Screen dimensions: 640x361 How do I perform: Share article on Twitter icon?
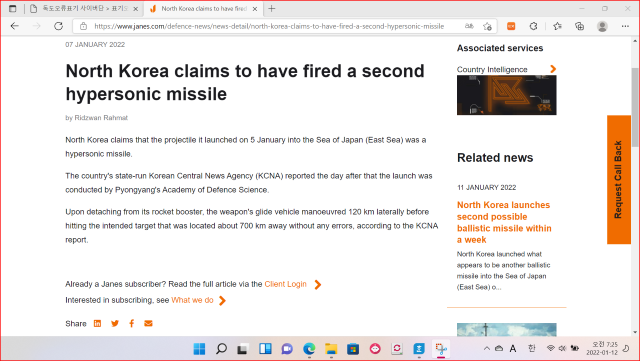(x=115, y=323)
